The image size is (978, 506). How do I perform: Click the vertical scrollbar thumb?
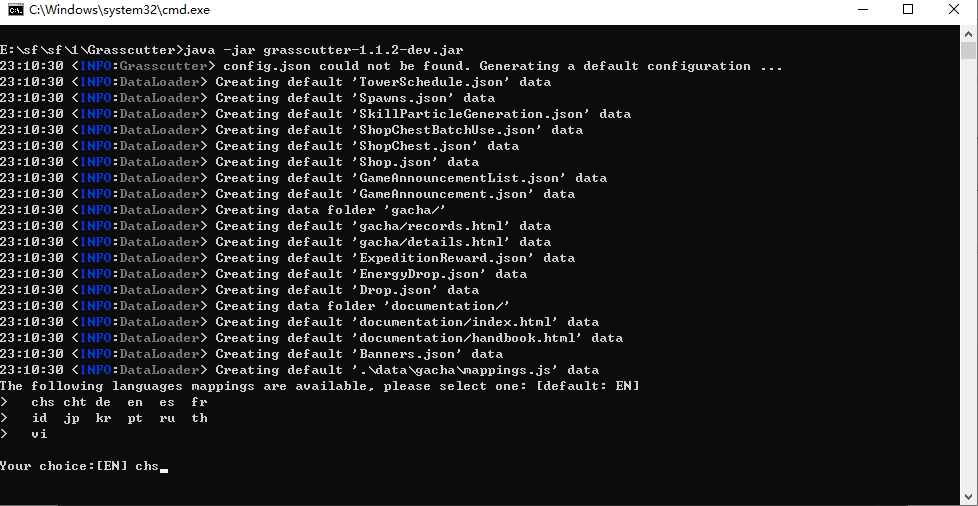tap(968, 51)
